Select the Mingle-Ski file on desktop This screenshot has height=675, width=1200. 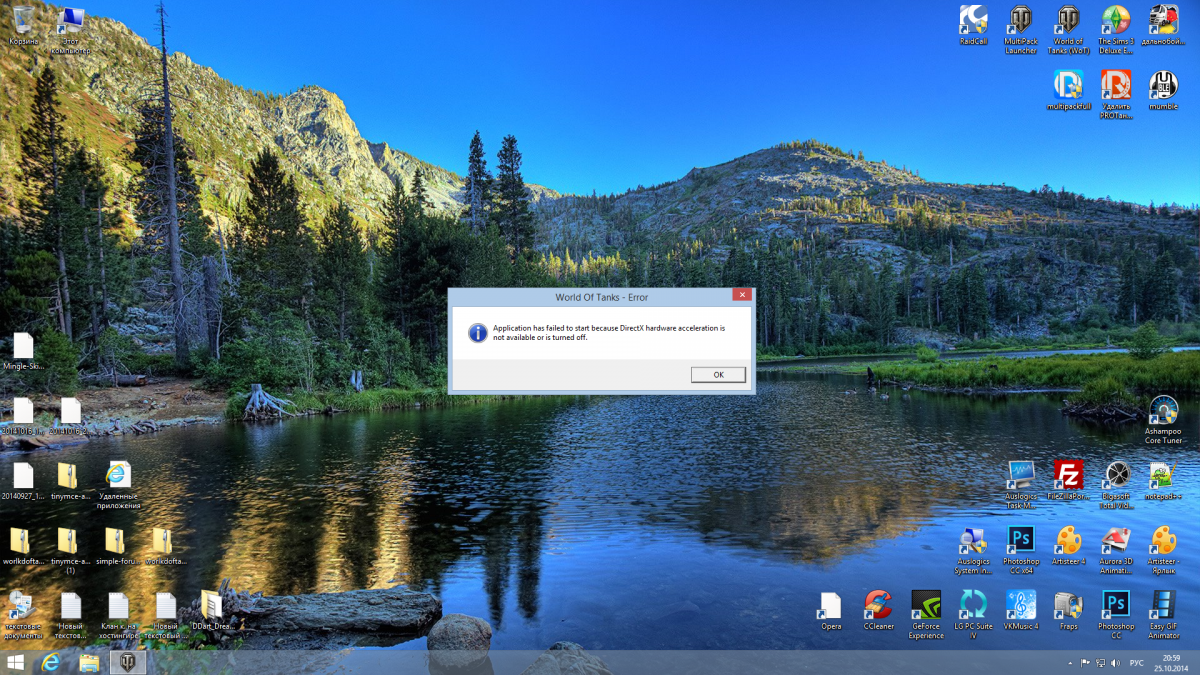(23, 352)
